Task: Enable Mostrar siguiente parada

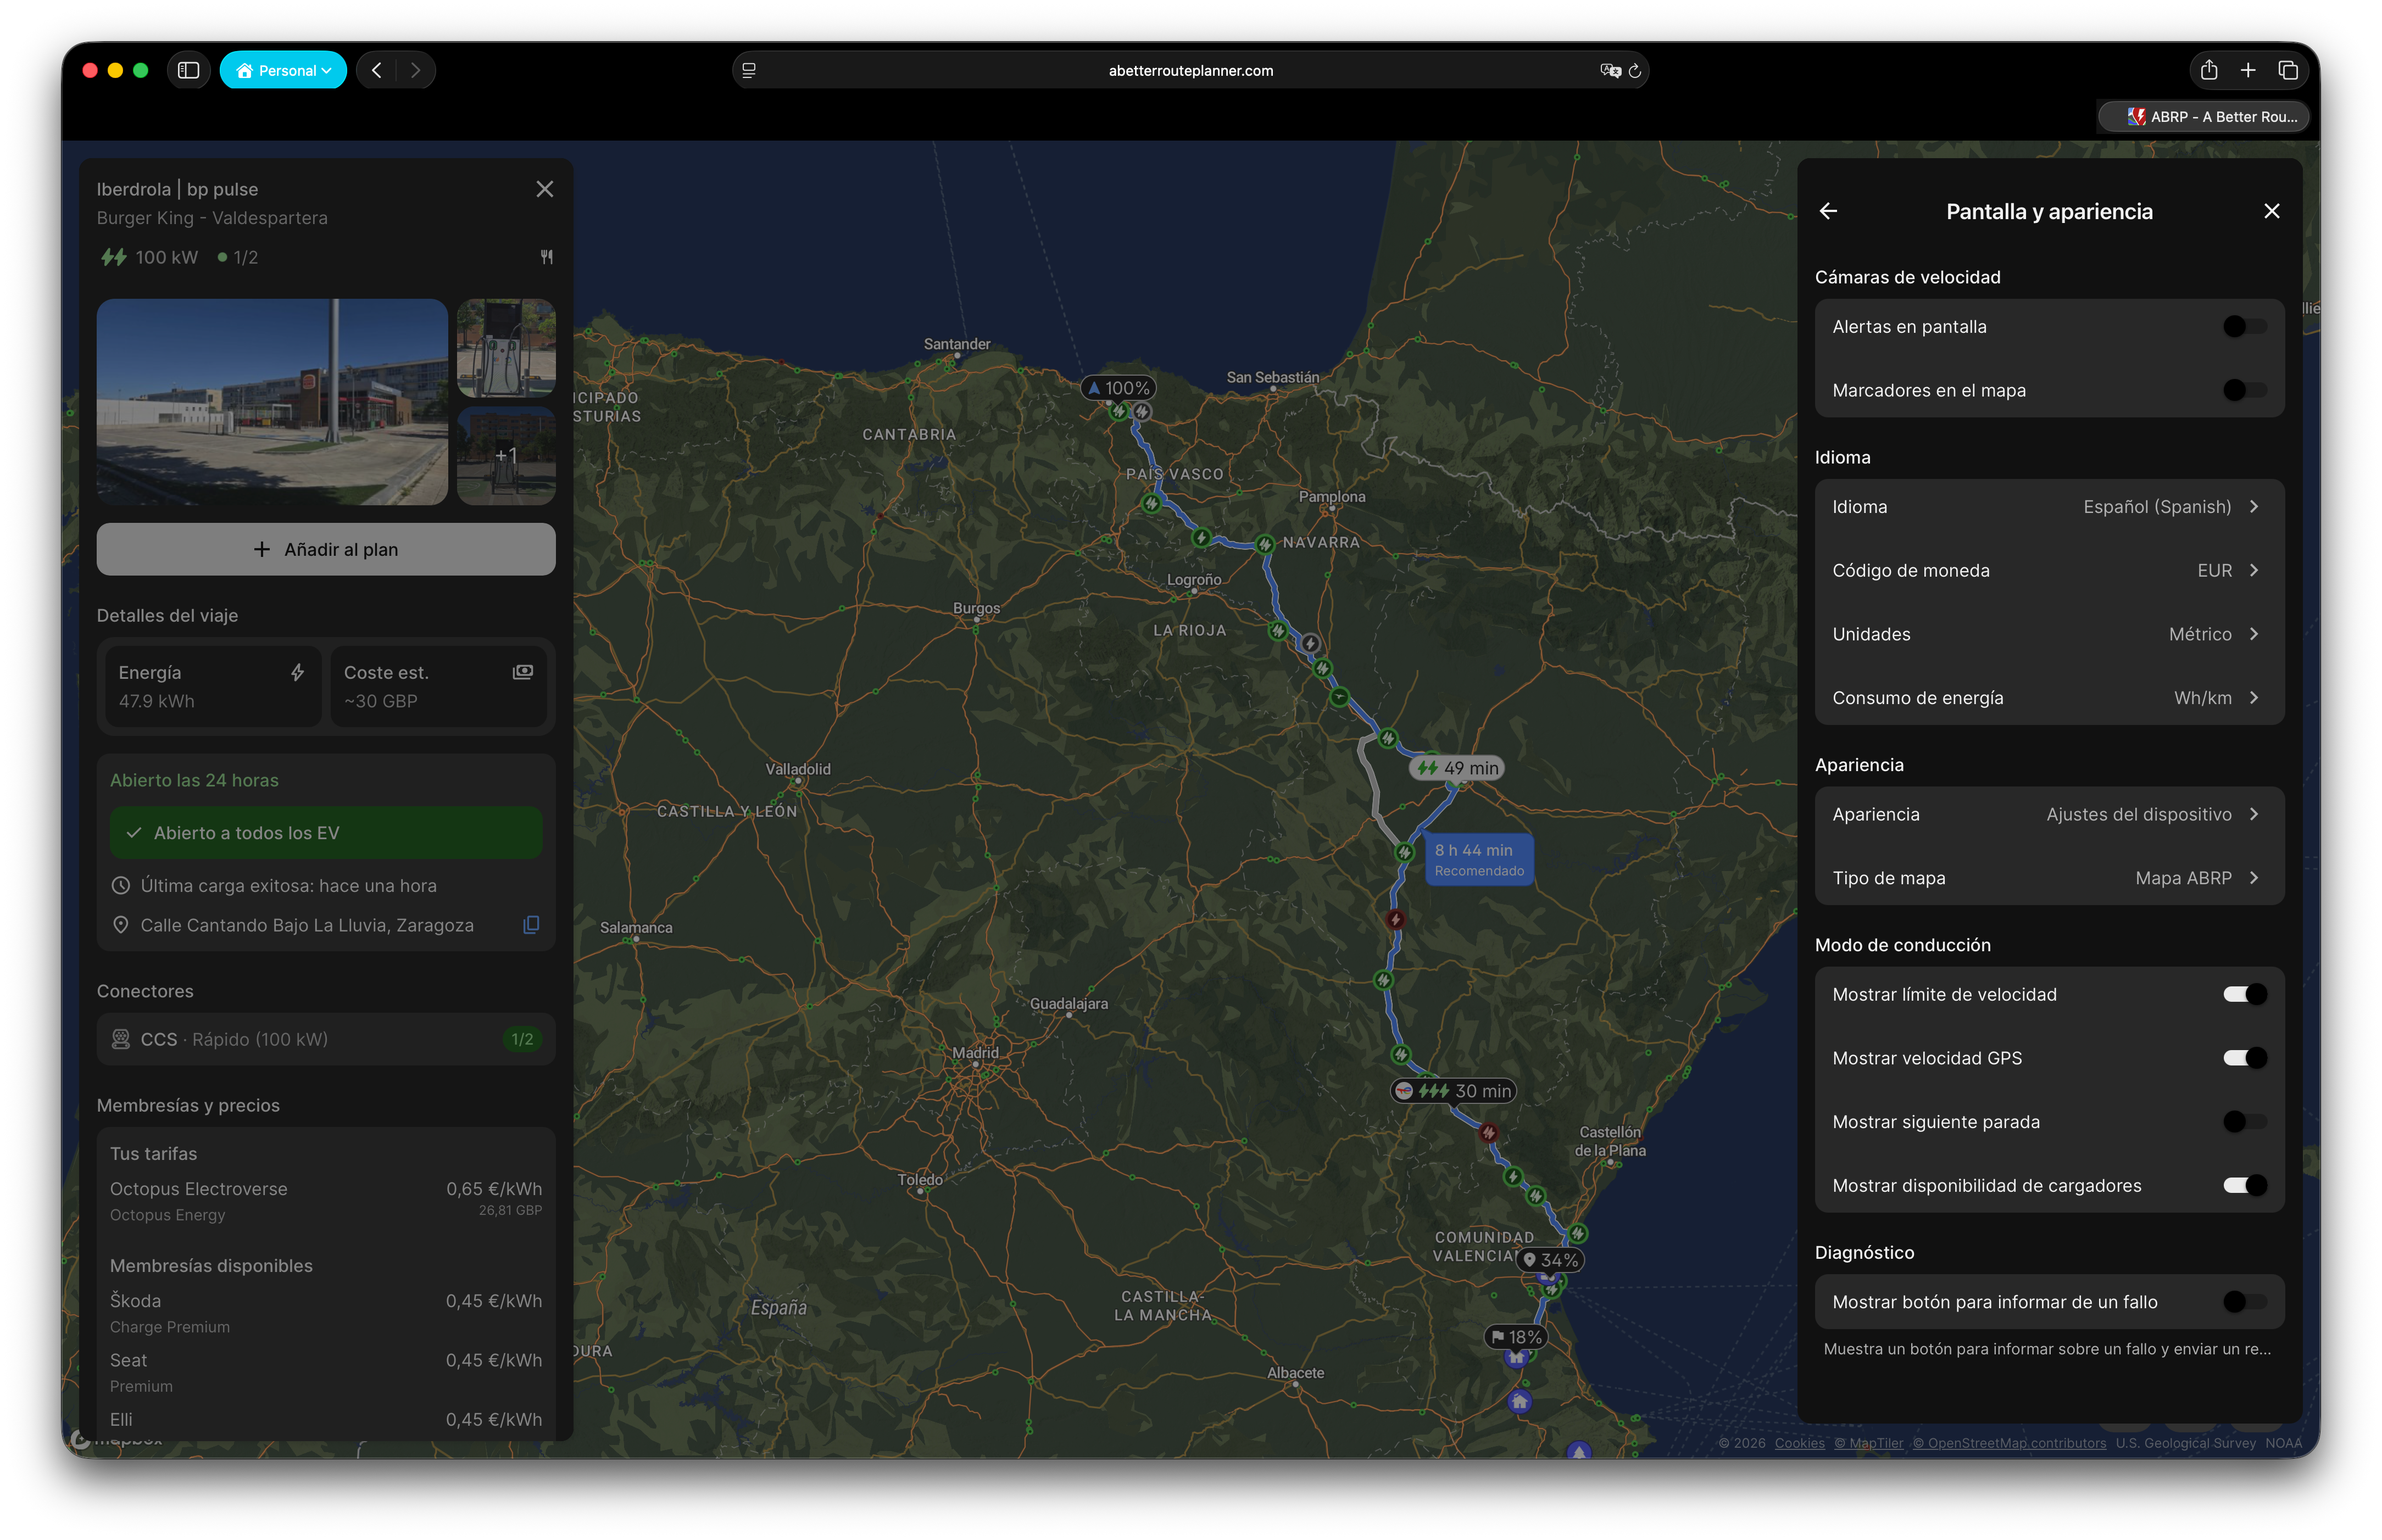Action: click(x=2245, y=1122)
